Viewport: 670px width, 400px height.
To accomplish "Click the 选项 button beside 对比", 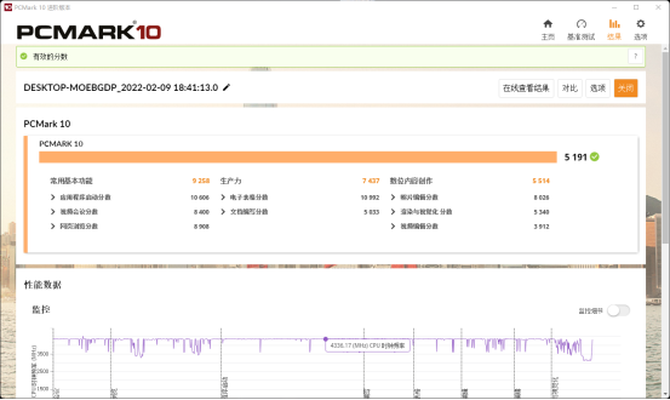I will click(597, 88).
